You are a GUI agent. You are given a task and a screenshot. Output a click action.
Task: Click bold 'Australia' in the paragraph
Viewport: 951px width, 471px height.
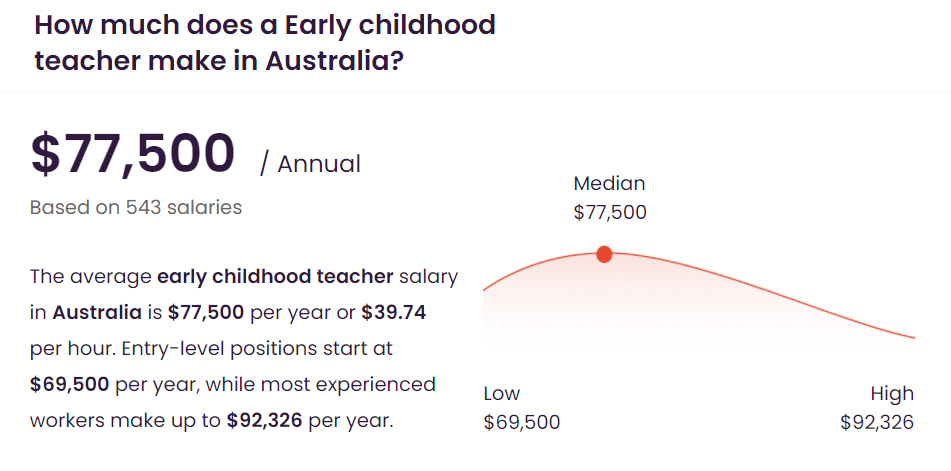pos(97,313)
